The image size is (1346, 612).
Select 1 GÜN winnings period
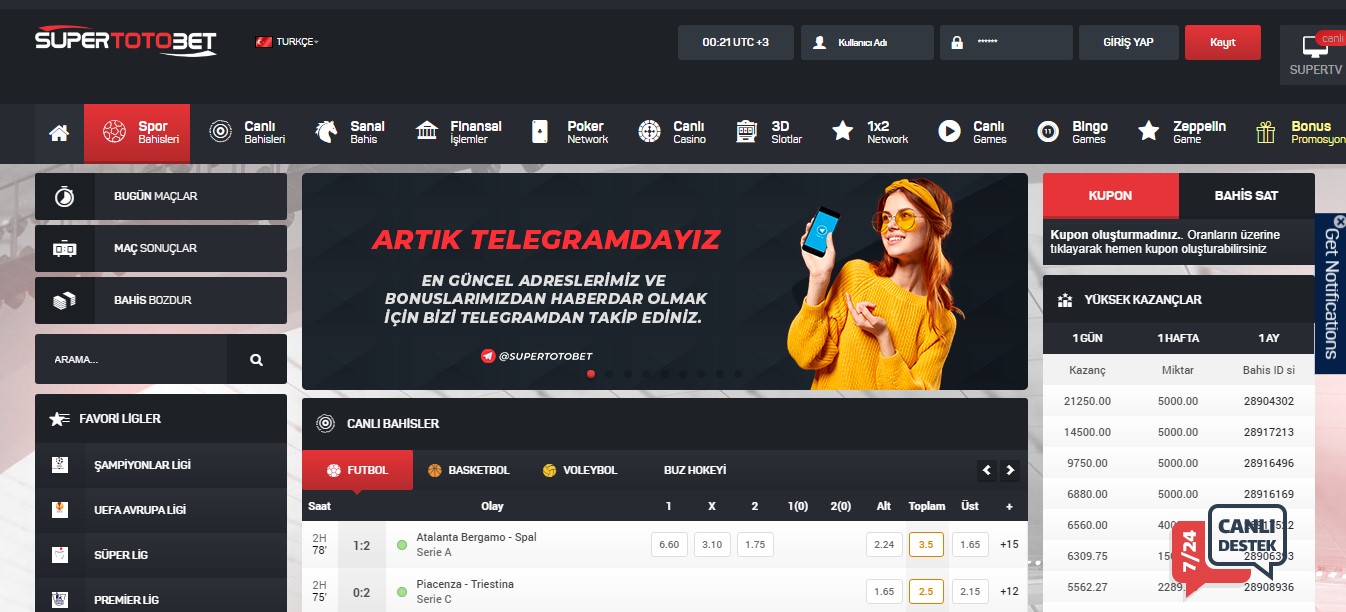point(1088,338)
